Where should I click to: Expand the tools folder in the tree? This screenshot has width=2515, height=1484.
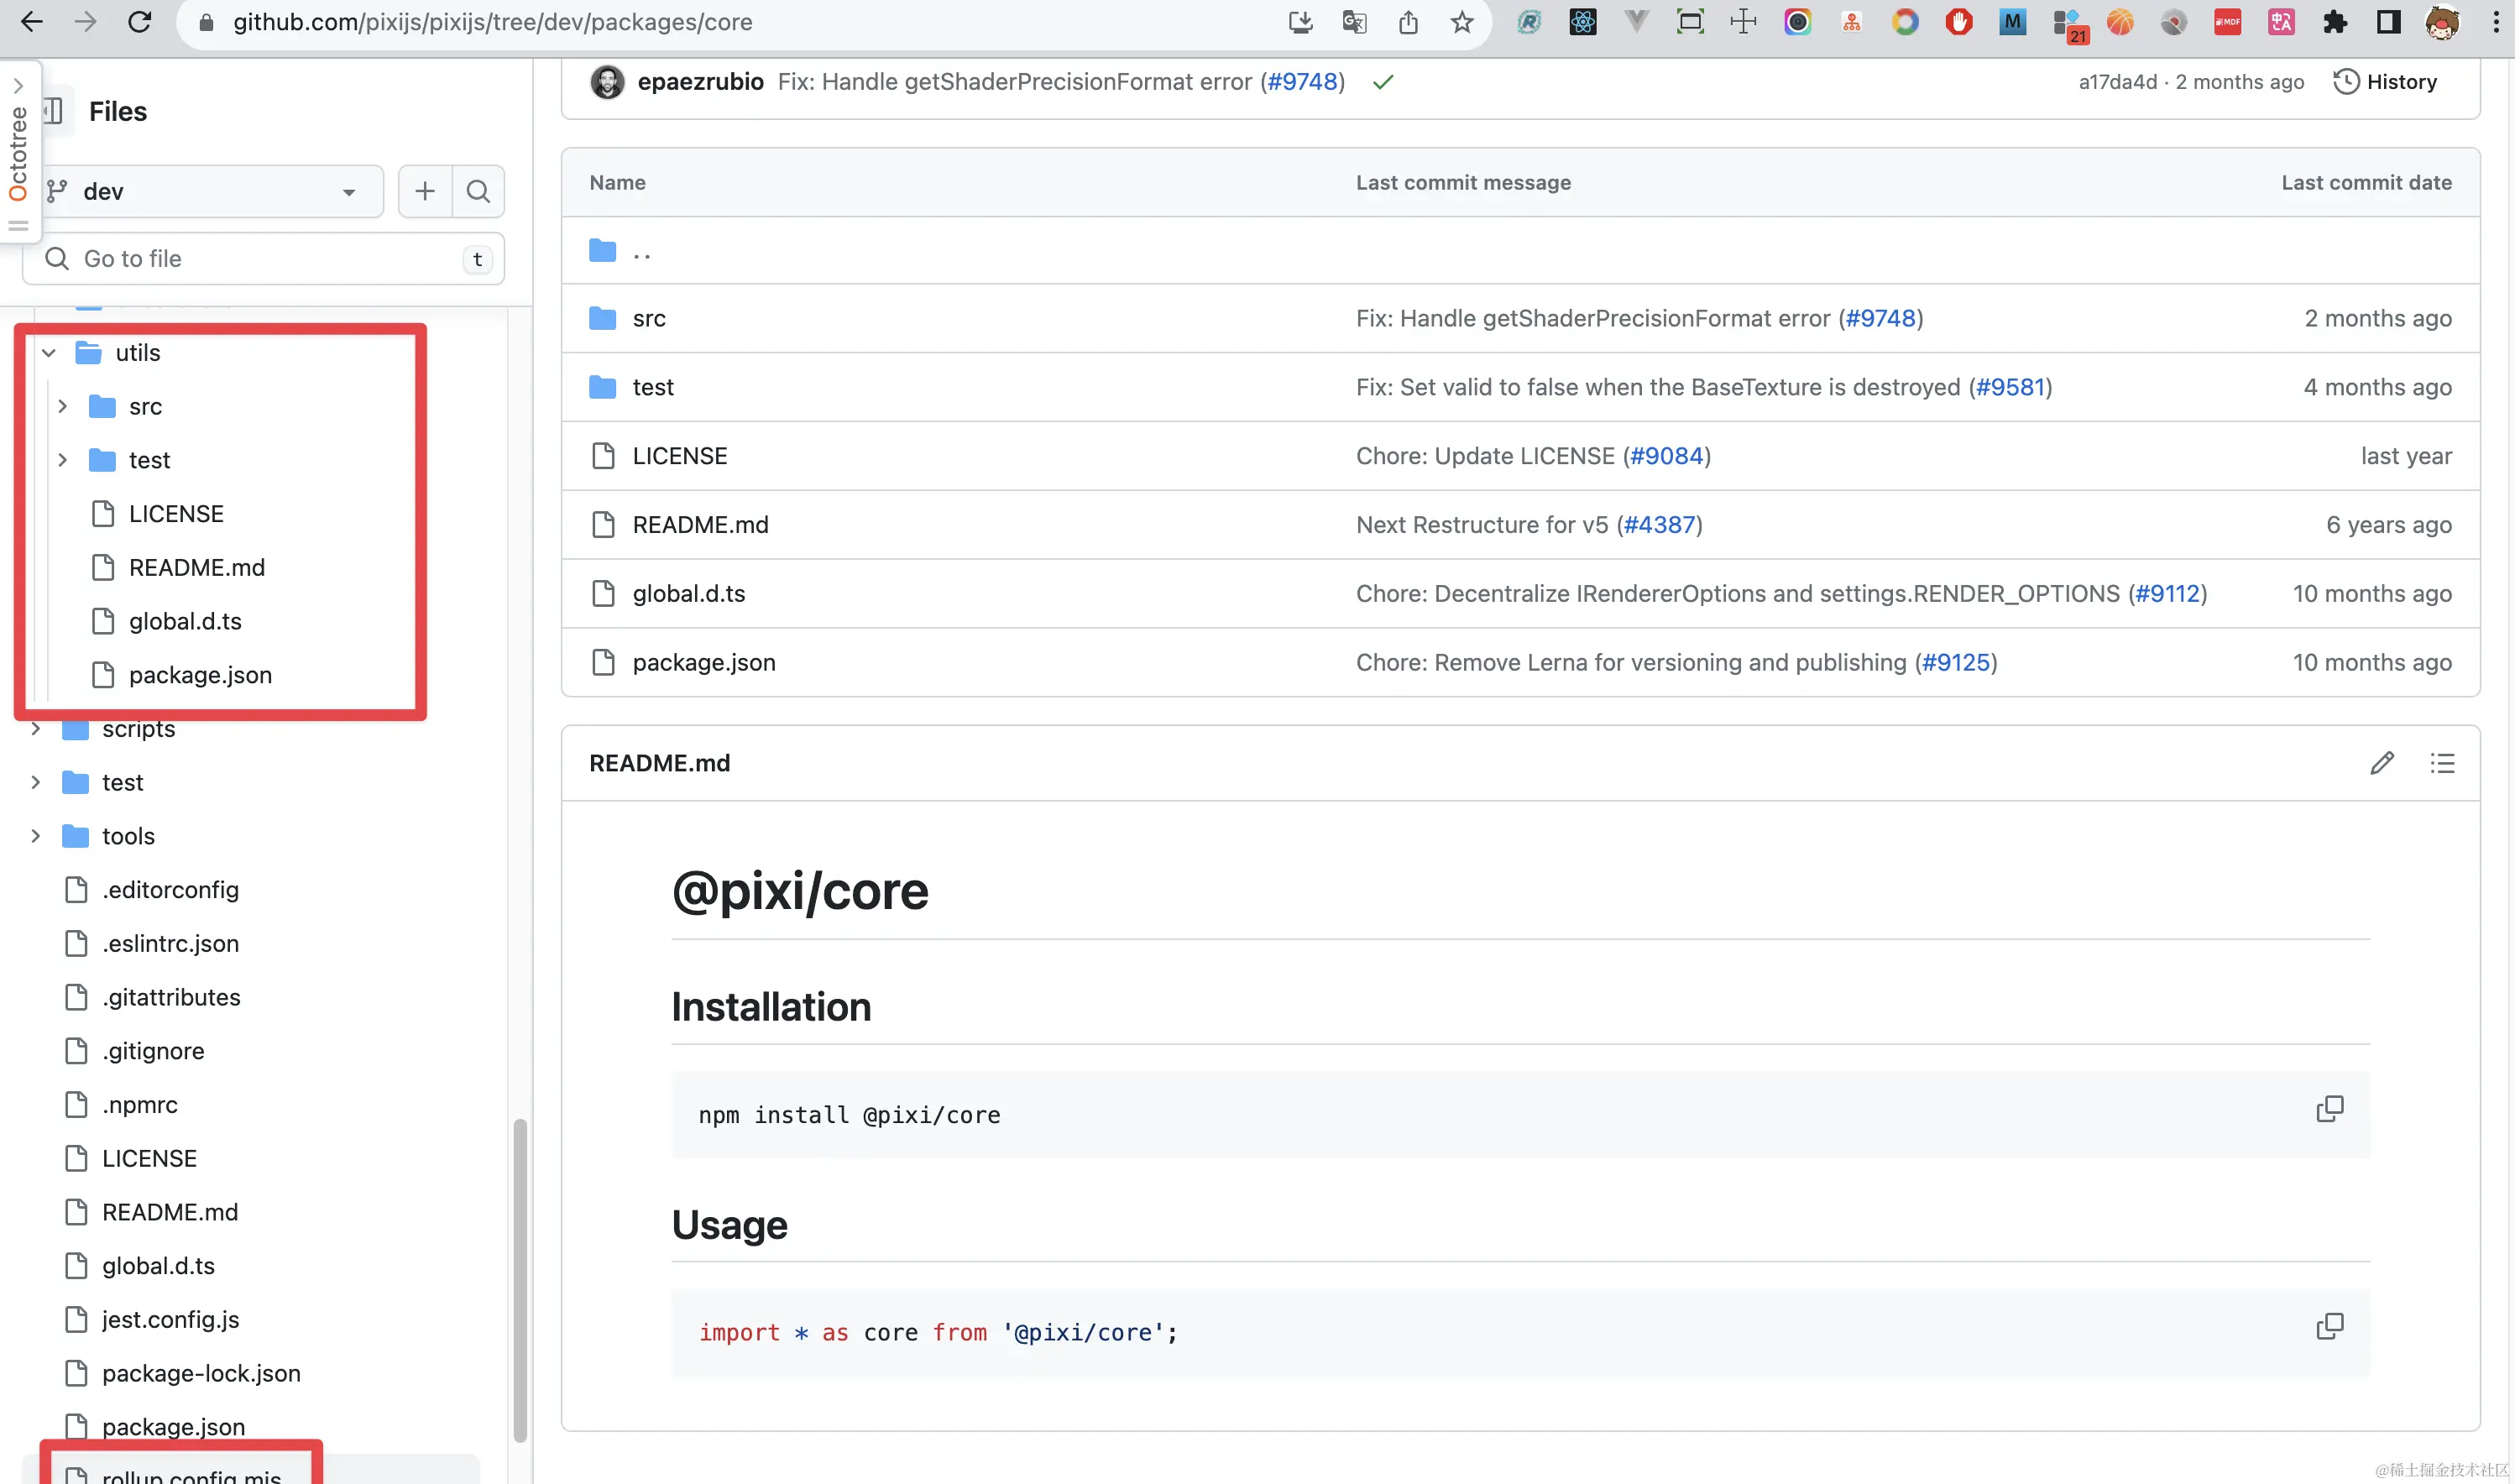[36, 836]
